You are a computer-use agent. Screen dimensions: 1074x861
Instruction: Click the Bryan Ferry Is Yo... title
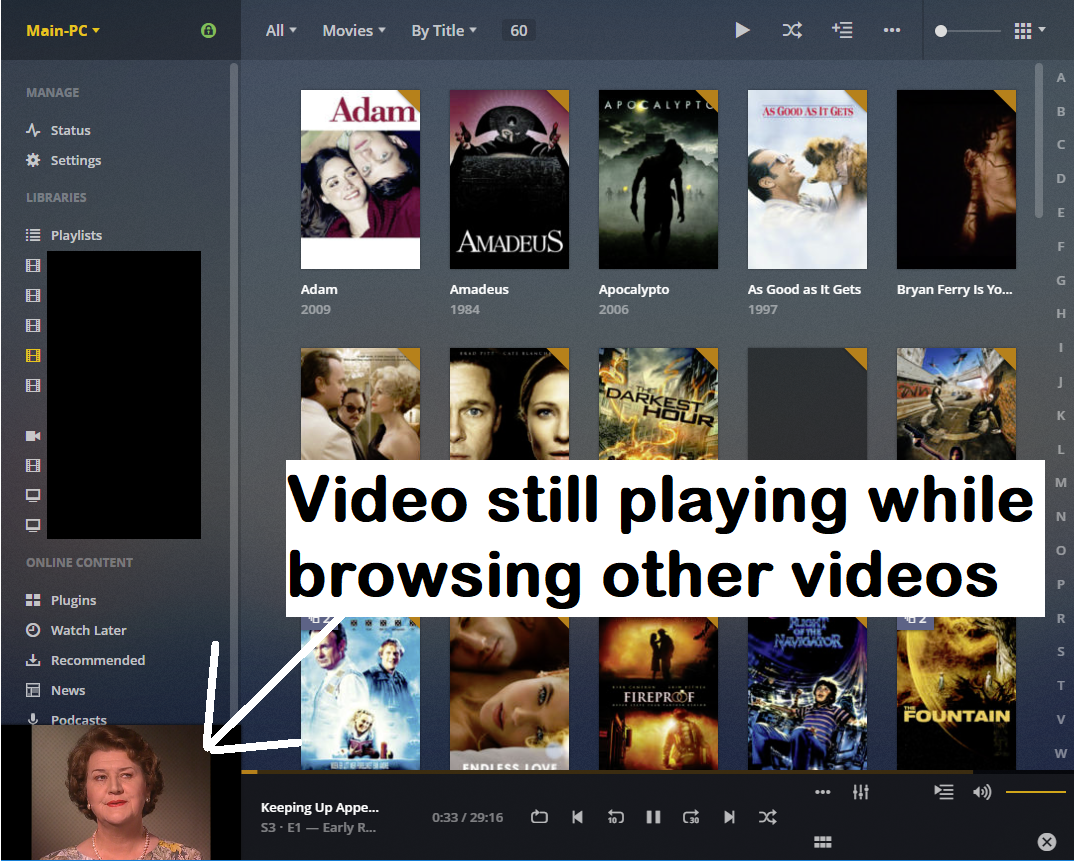tap(954, 289)
